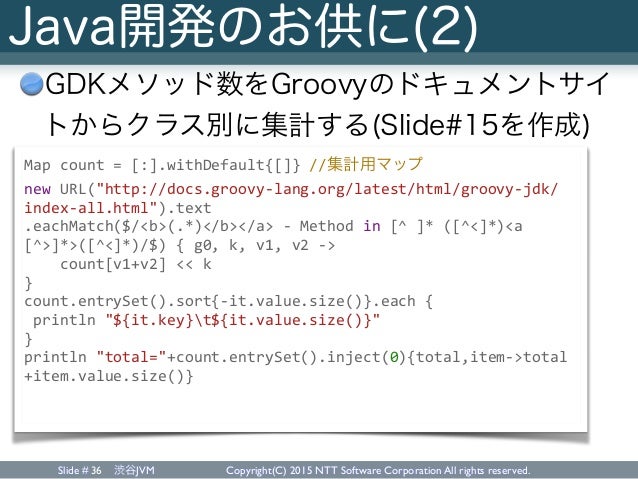Click the comment "//集計用マップ"
Screen dimensions: 638x479
click(366, 164)
